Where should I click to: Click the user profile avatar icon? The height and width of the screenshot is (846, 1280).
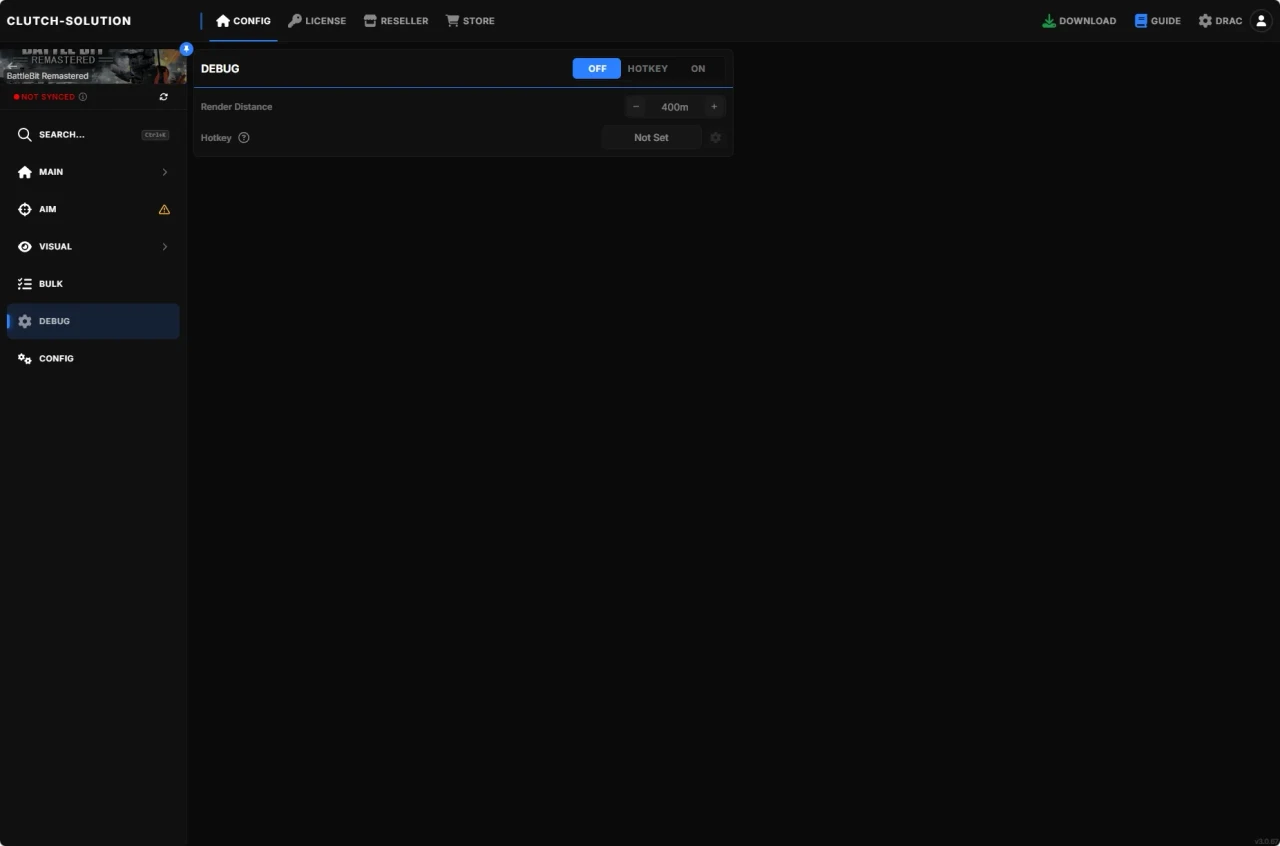pos(1261,21)
